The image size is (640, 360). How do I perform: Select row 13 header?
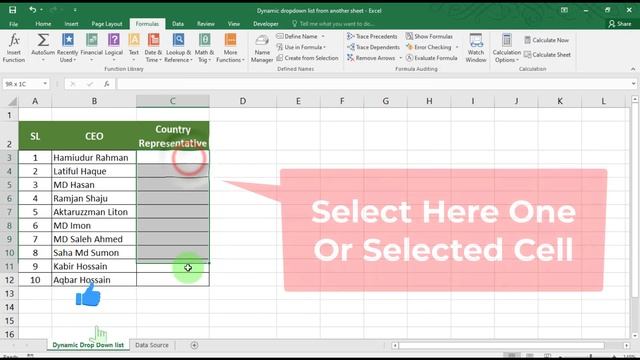point(9,293)
